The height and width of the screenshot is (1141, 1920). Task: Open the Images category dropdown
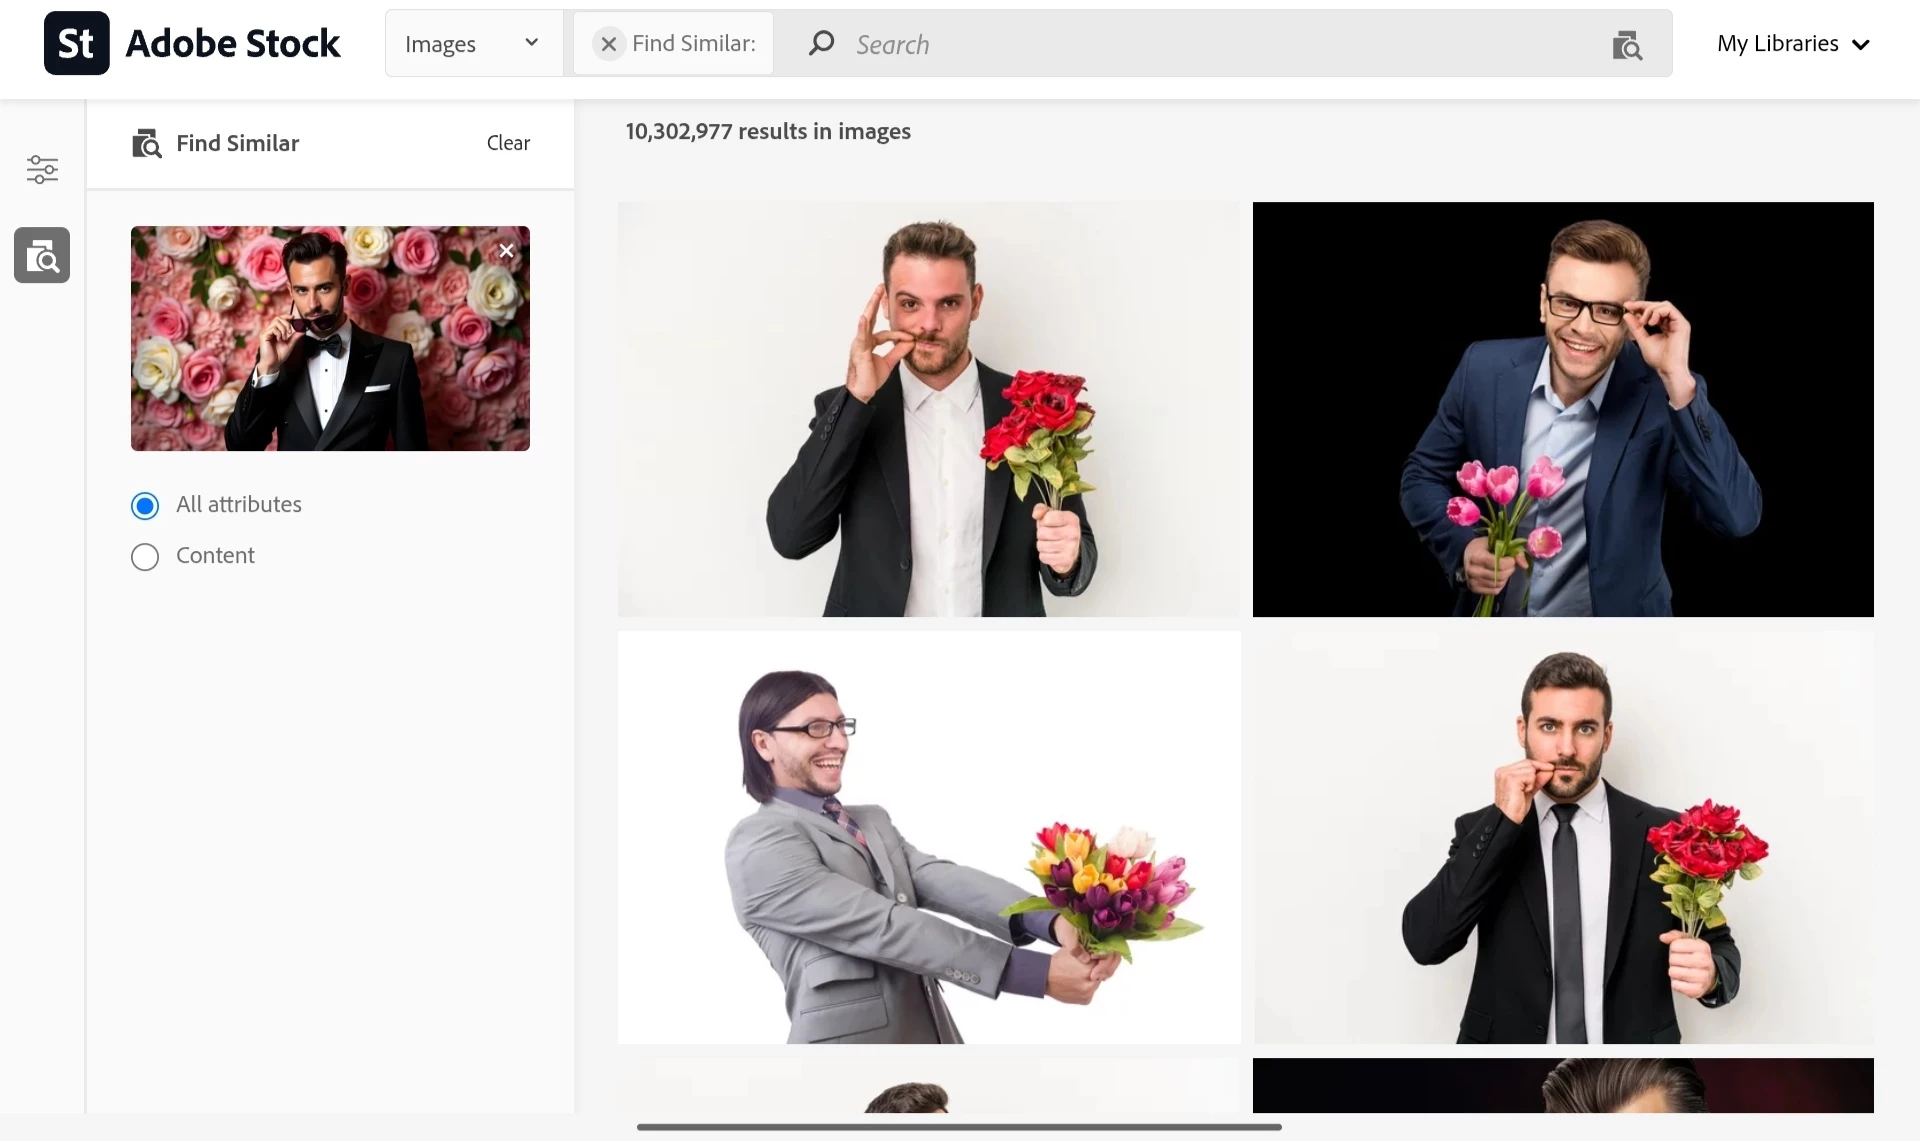tap(472, 44)
